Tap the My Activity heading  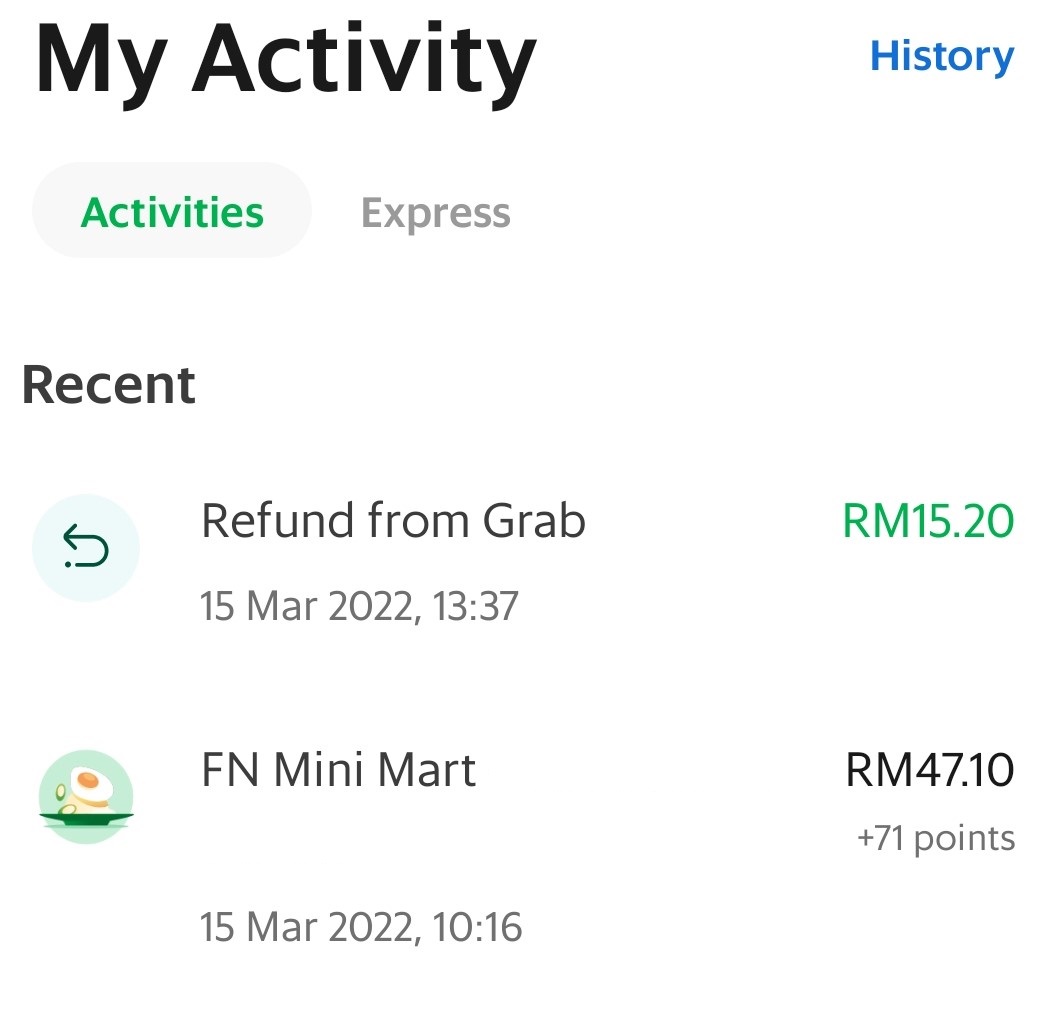(286, 62)
